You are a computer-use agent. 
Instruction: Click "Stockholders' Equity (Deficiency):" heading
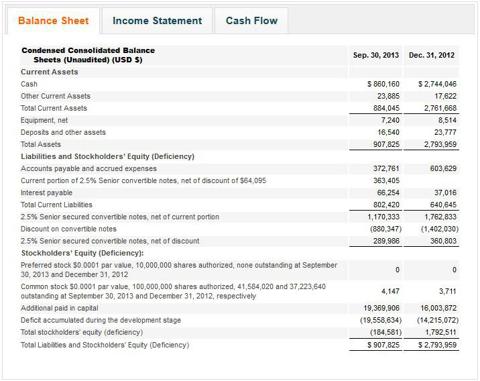(82, 253)
